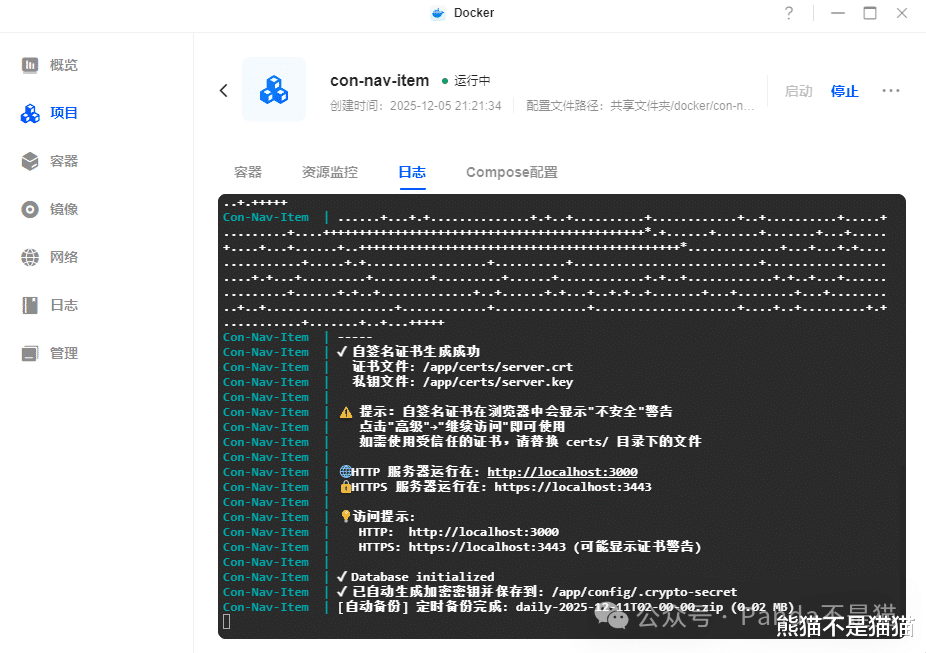The image size is (926, 653).
Task: Click the warning triangle icon in log
Action: (346, 412)
